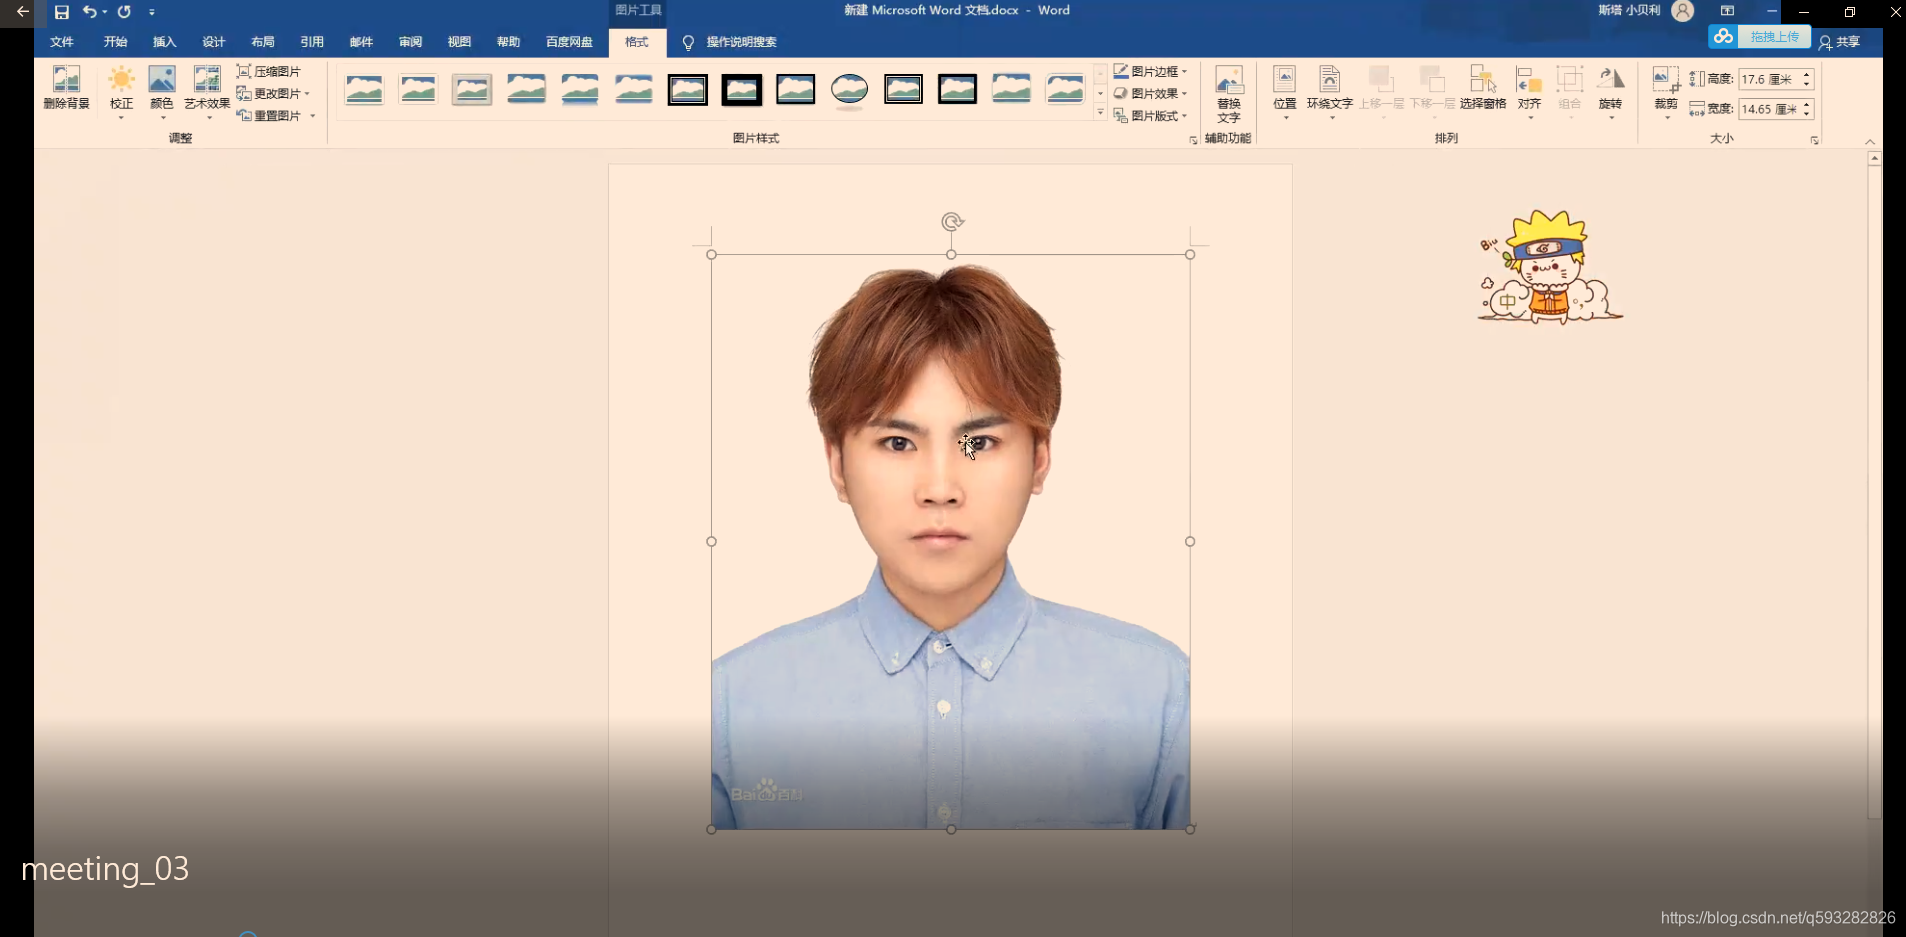Switch to the Insert (插入) tab
The height and width of the screenshot is (937, 1906).
(164, 42)
